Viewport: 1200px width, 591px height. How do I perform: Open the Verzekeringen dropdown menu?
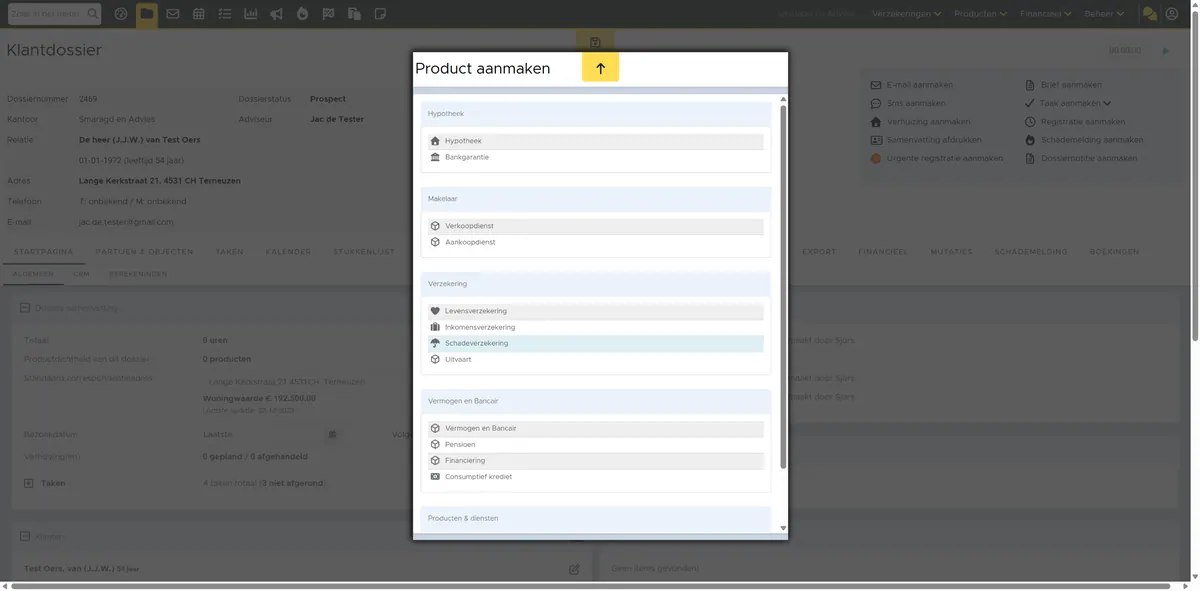coord(907,14)
